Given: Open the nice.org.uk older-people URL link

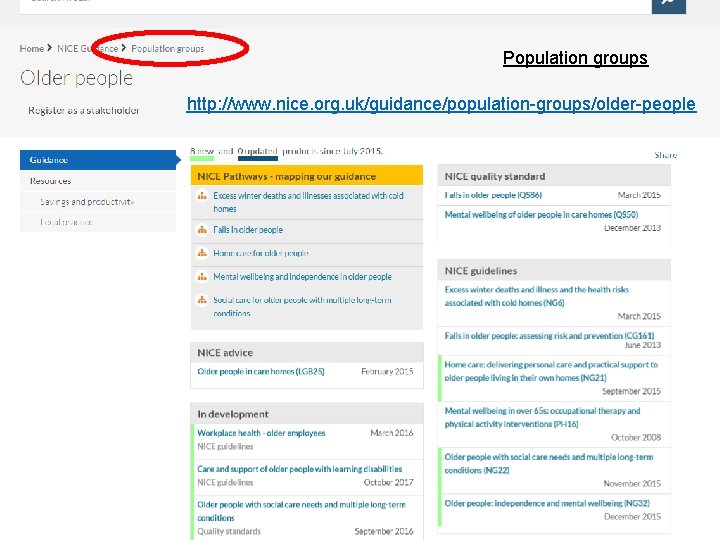Looking at the screenshot, I should (441, 104).
